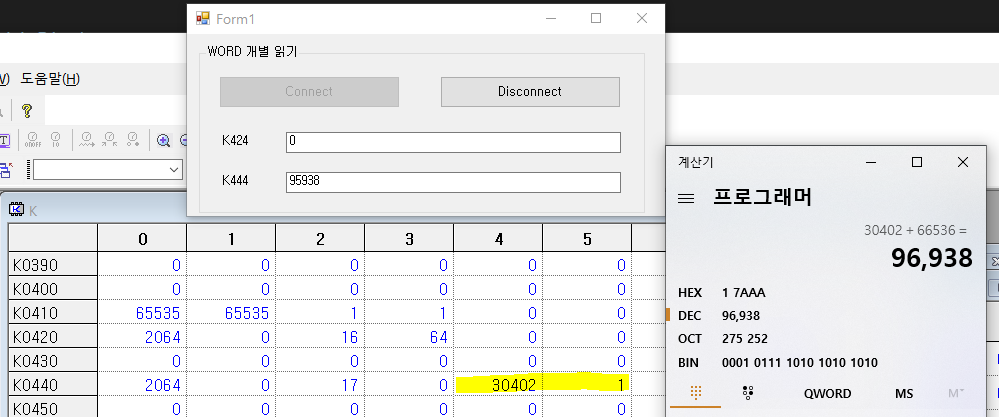The height and width of the screenshot is (417, 999).
Task: Click the gauge icon with wavy arrow
Action: click(x=87, y=139)
